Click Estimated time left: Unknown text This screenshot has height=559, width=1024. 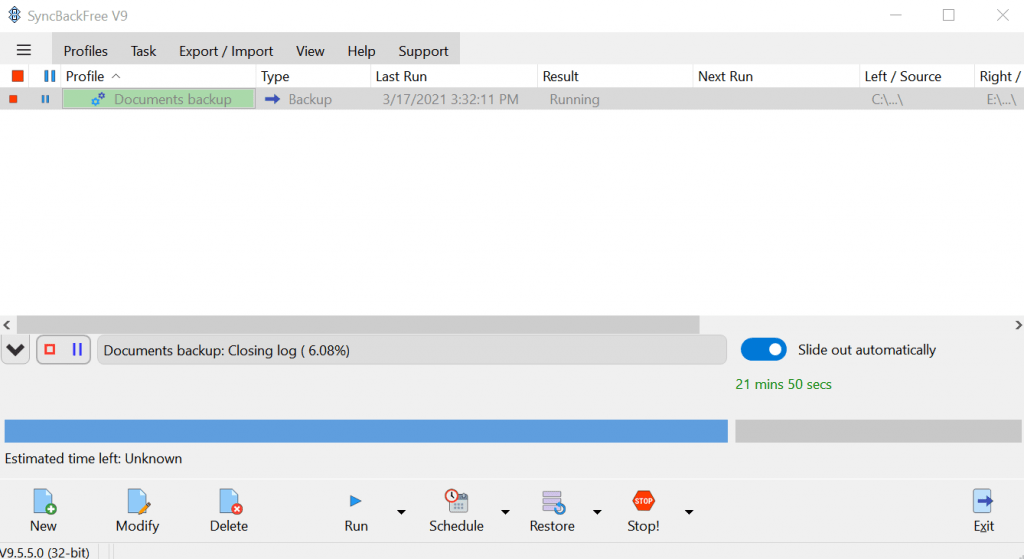93,458
